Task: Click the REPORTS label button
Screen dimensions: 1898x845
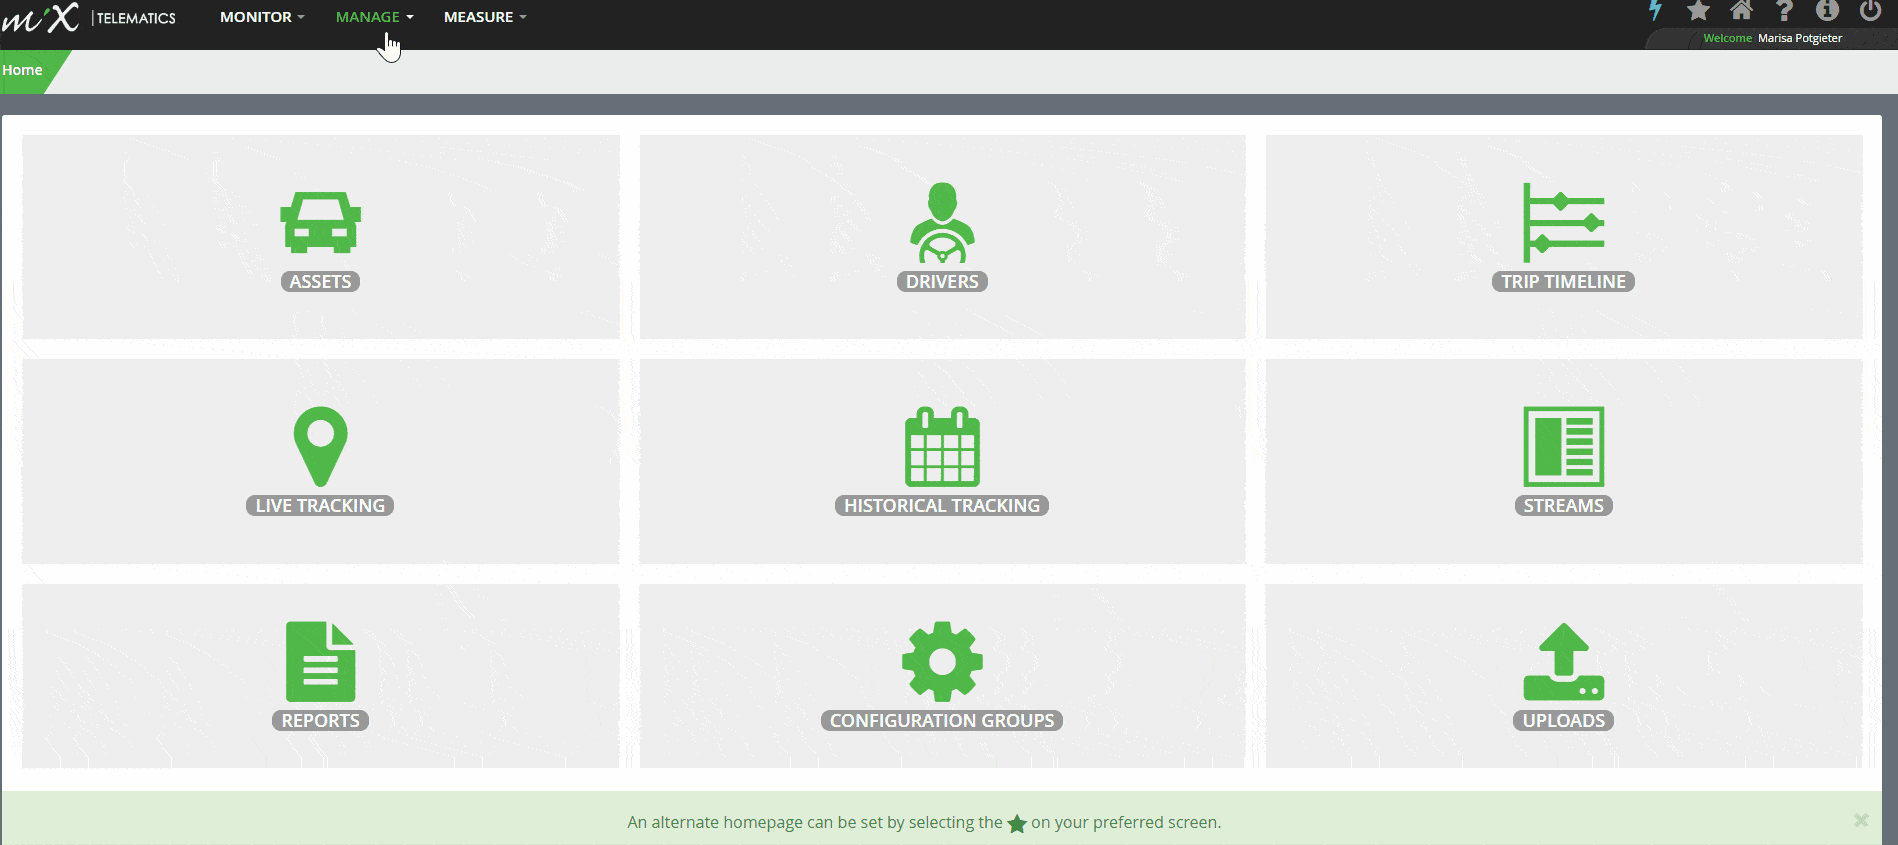Action: pyautogui.click(x=320, y=721)
